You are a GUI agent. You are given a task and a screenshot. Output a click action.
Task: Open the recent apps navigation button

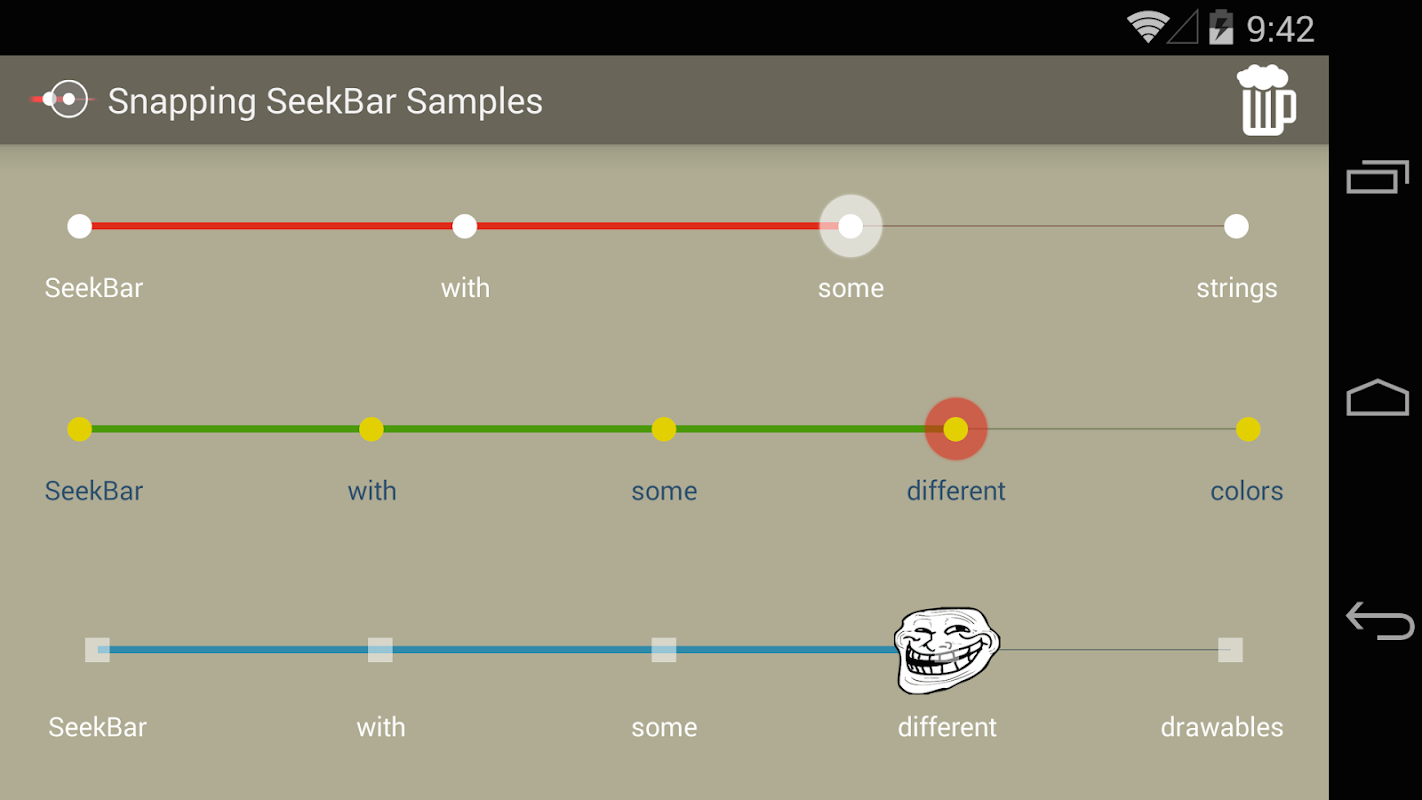[1377, 178]
